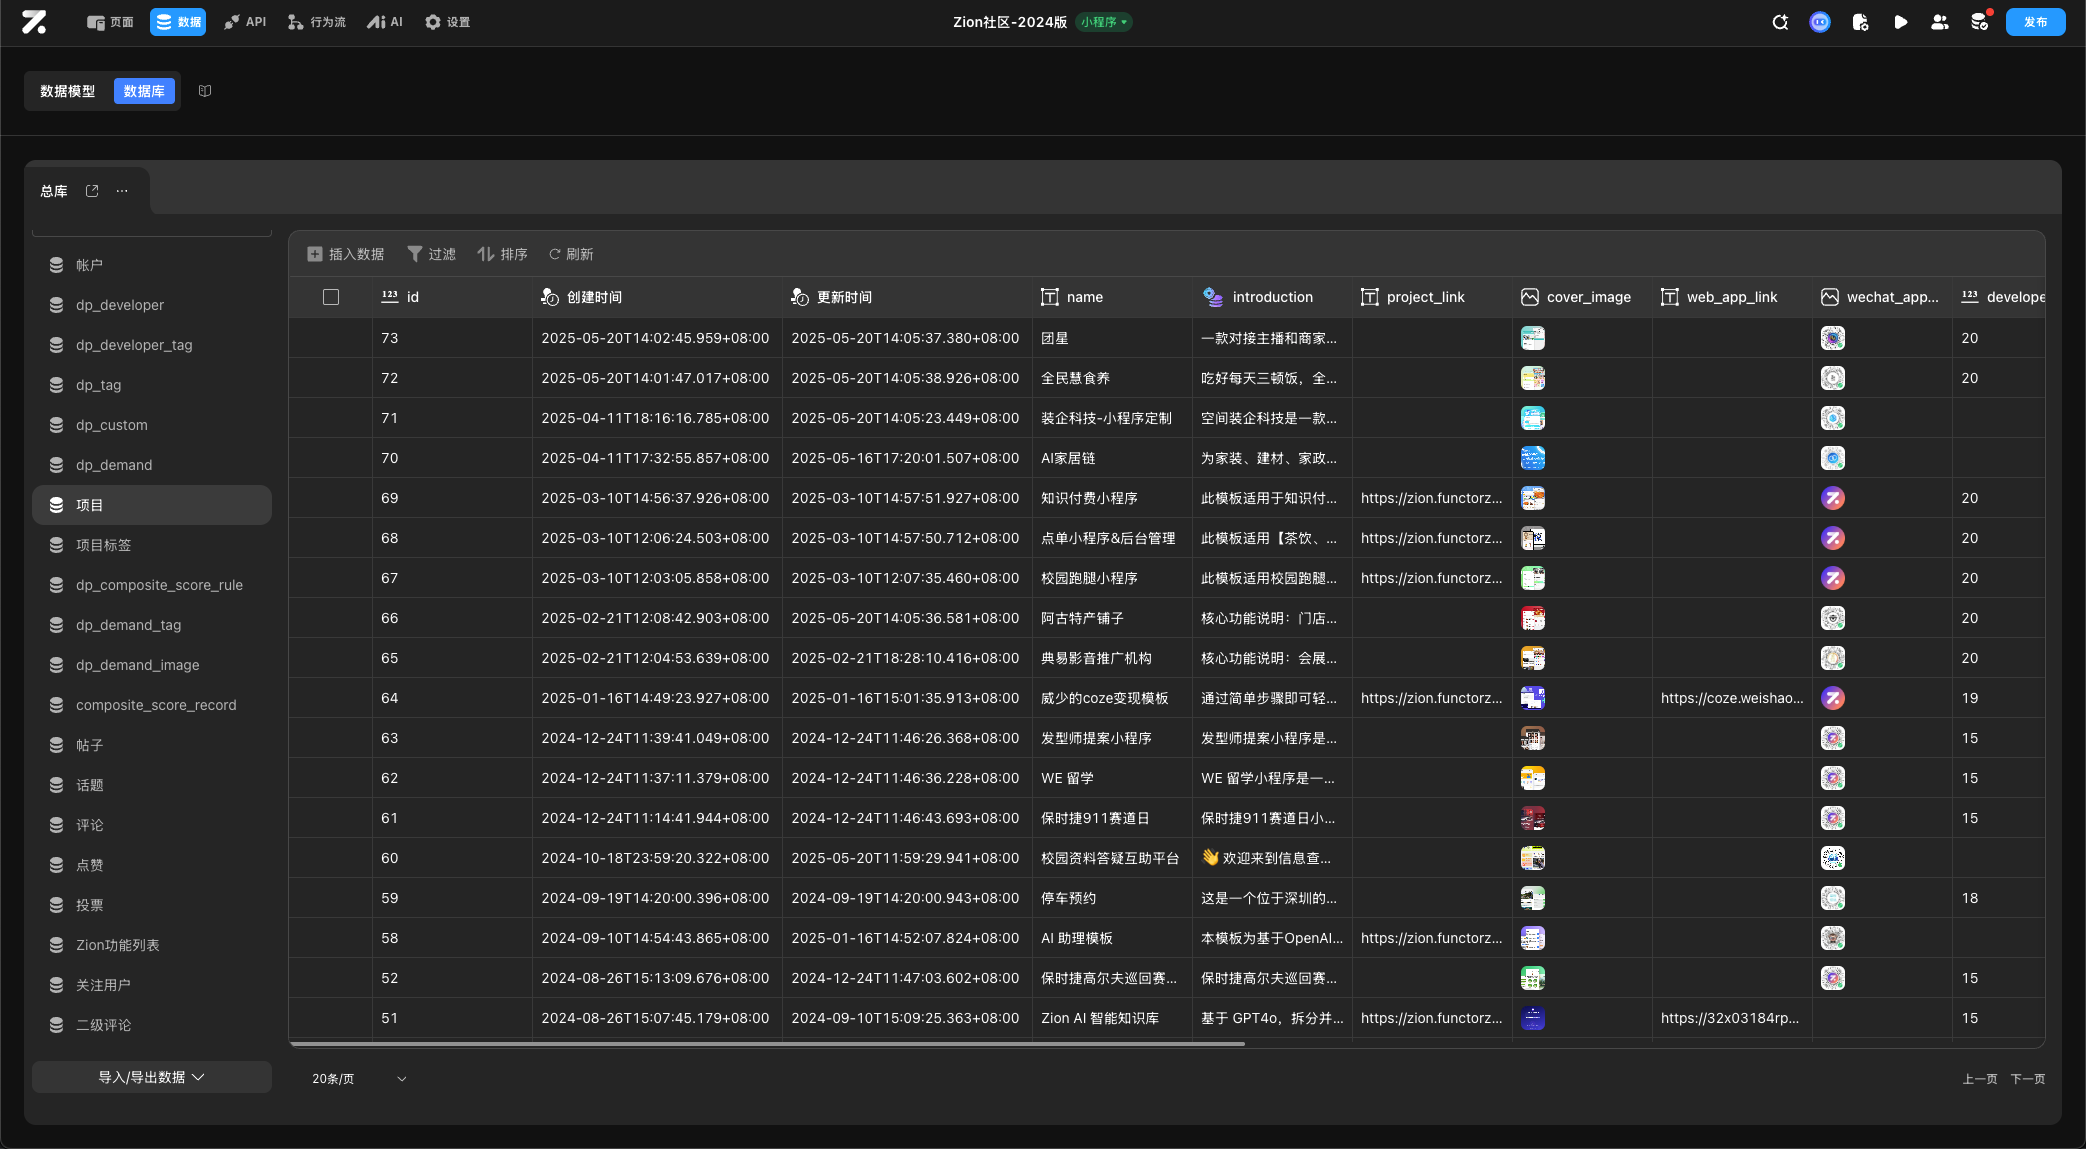
Task: Click wechat app code image for row 69
Action: 1832,498
